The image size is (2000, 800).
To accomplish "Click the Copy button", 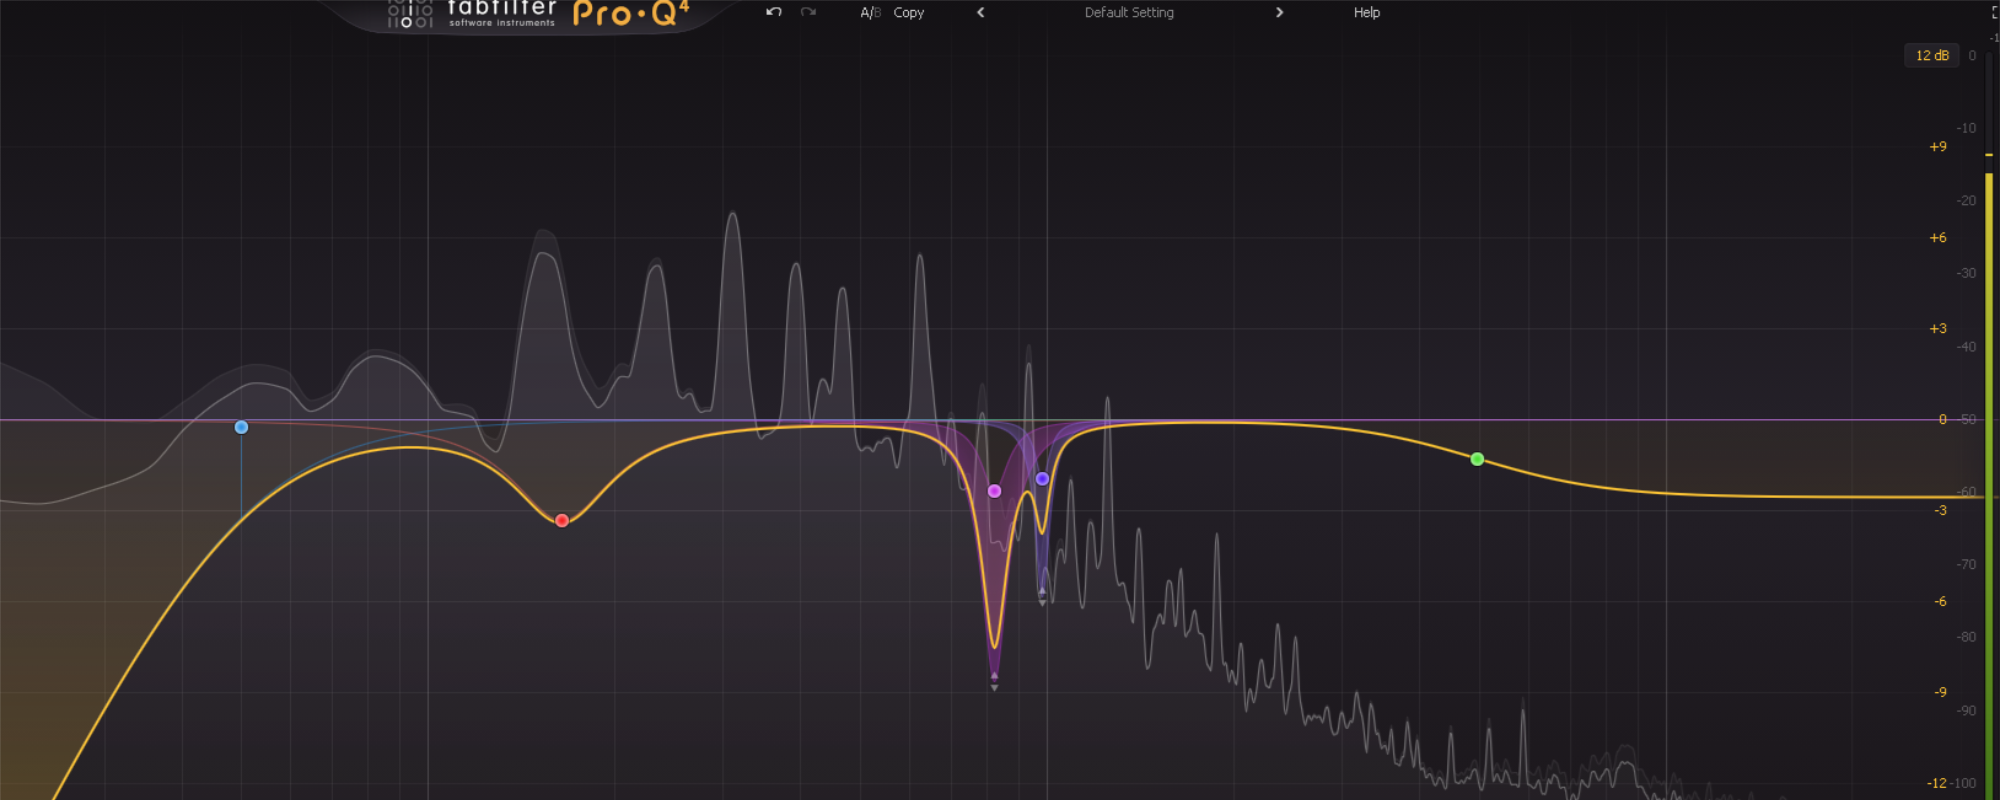I will pos(908,13).
